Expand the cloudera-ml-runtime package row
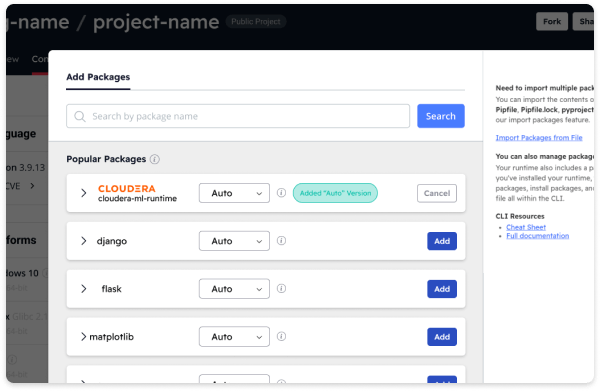Viewport: 600px width, 391px height. (84, 193)
